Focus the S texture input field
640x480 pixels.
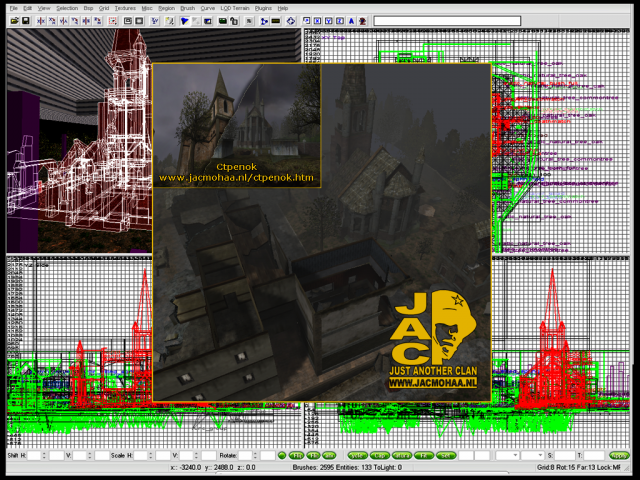565,456
